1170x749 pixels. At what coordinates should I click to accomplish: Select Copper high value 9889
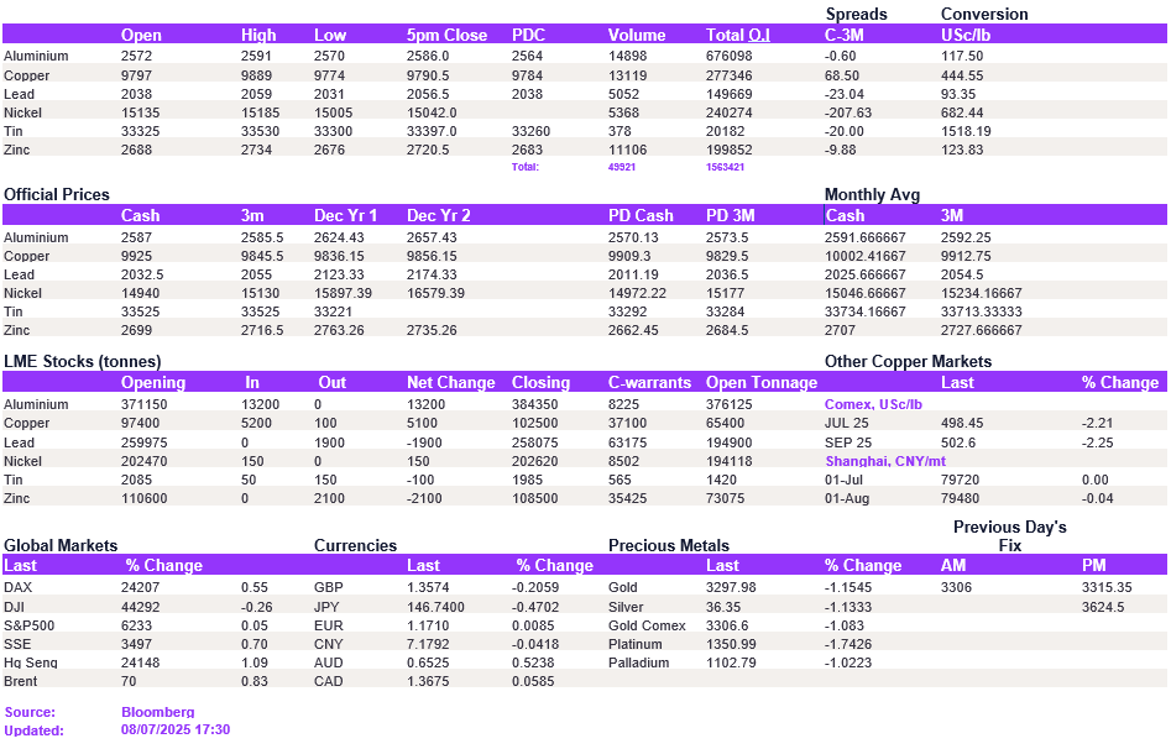(x=256, y=75)
